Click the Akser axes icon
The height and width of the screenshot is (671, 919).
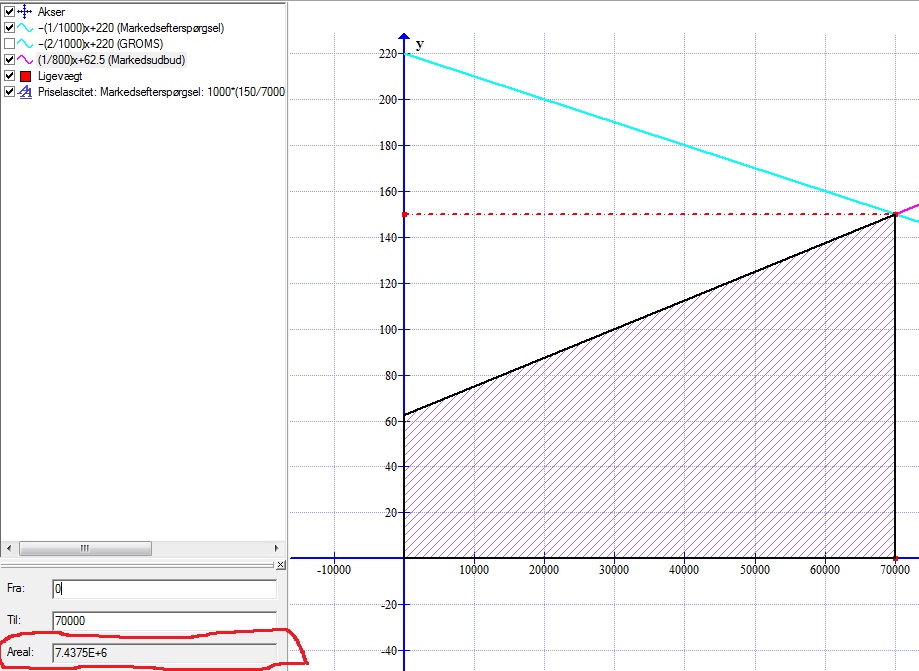(25, 11)
